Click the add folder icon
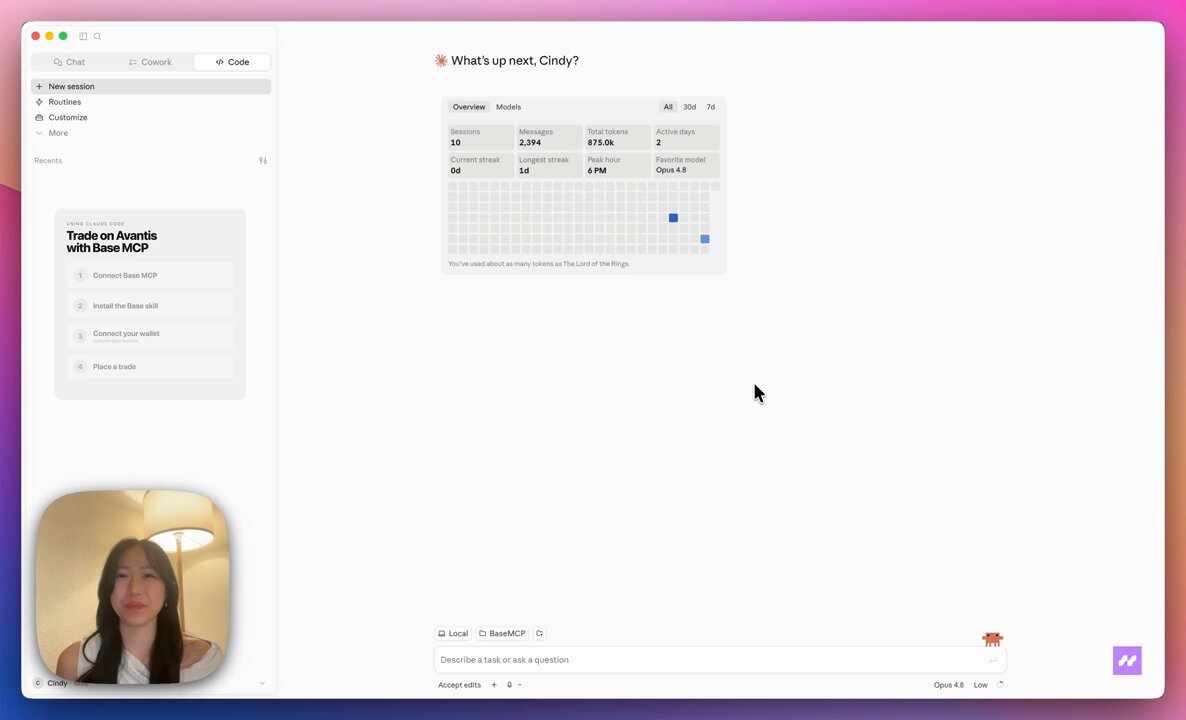This screenshot has width=1186, height=720. [x=539, y=634]
